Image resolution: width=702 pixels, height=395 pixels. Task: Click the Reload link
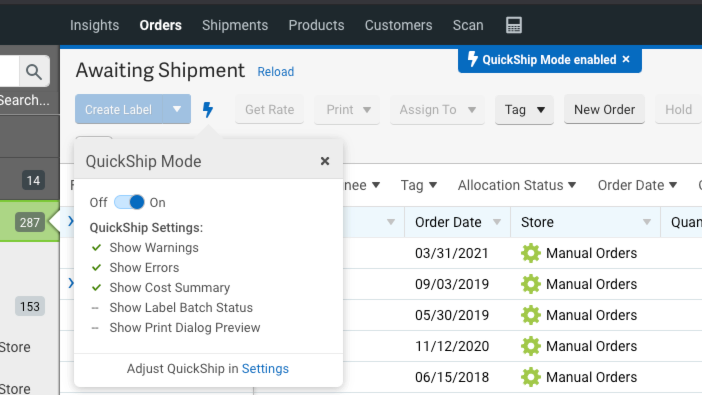[276, 72]
